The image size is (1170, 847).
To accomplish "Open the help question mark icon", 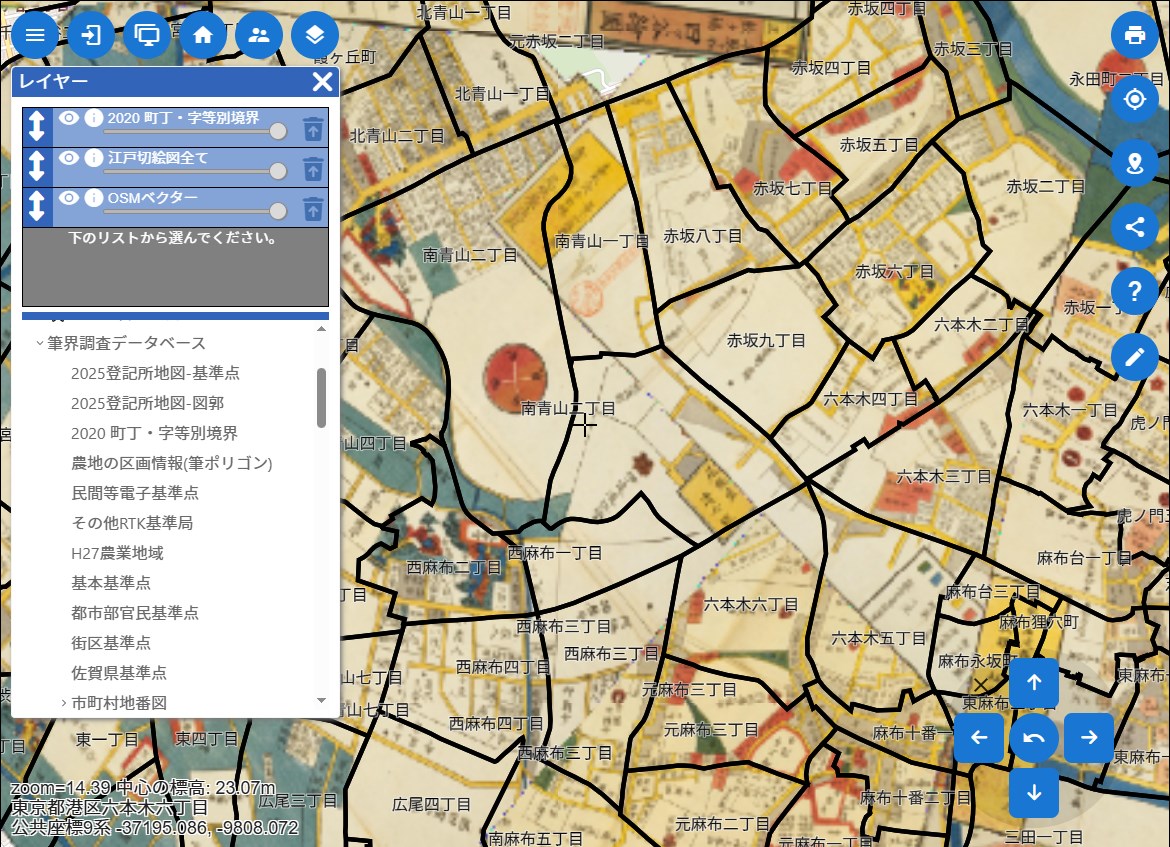I will point(1135,291).
